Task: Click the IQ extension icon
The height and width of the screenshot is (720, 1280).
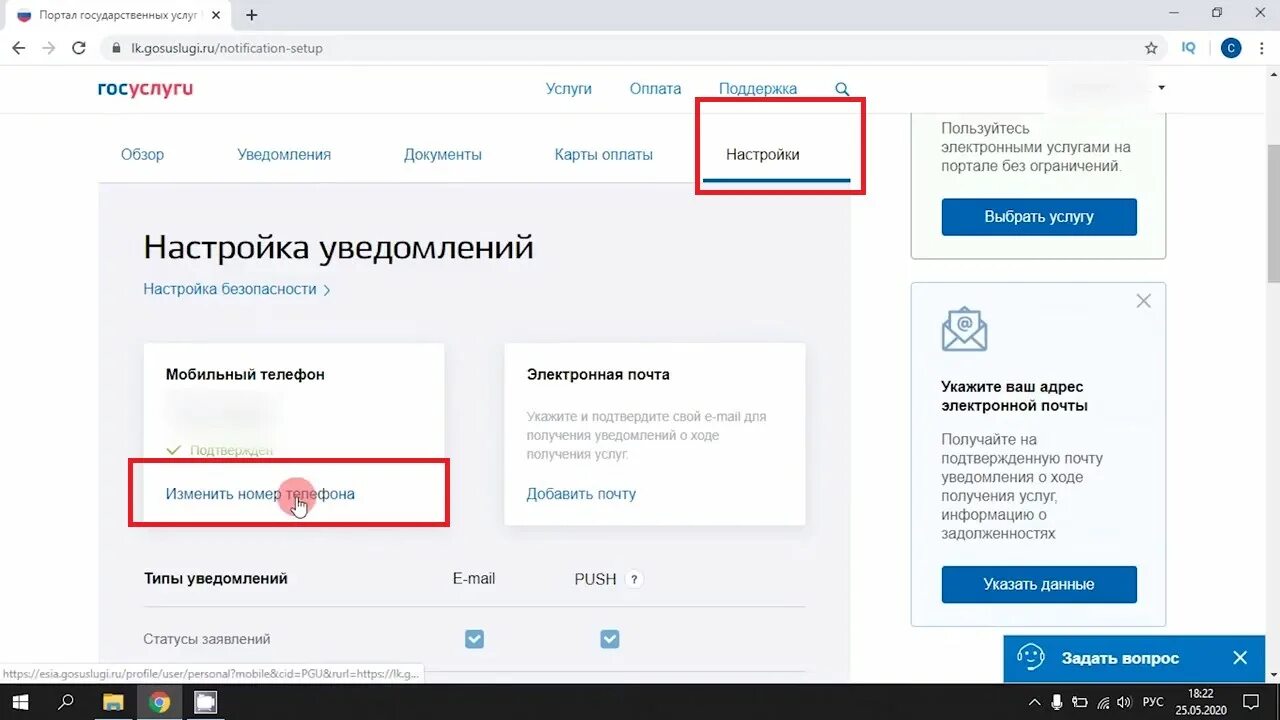Action: (1188, 48)
